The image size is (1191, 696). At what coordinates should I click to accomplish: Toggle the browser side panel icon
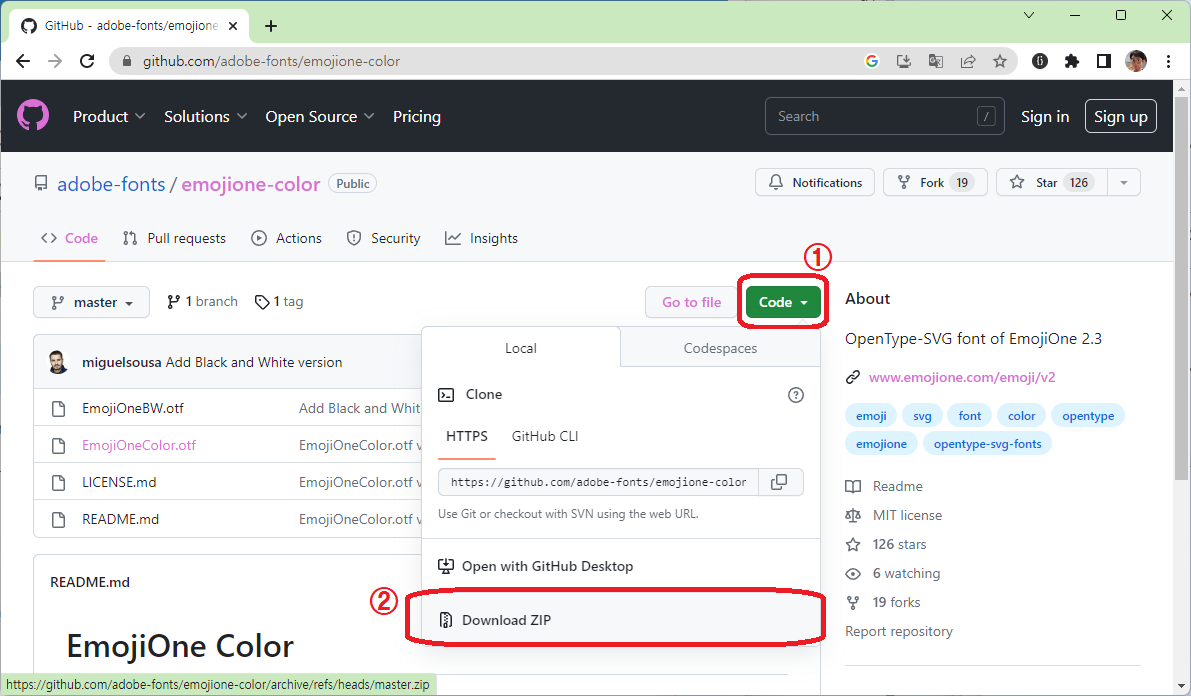1104,62
